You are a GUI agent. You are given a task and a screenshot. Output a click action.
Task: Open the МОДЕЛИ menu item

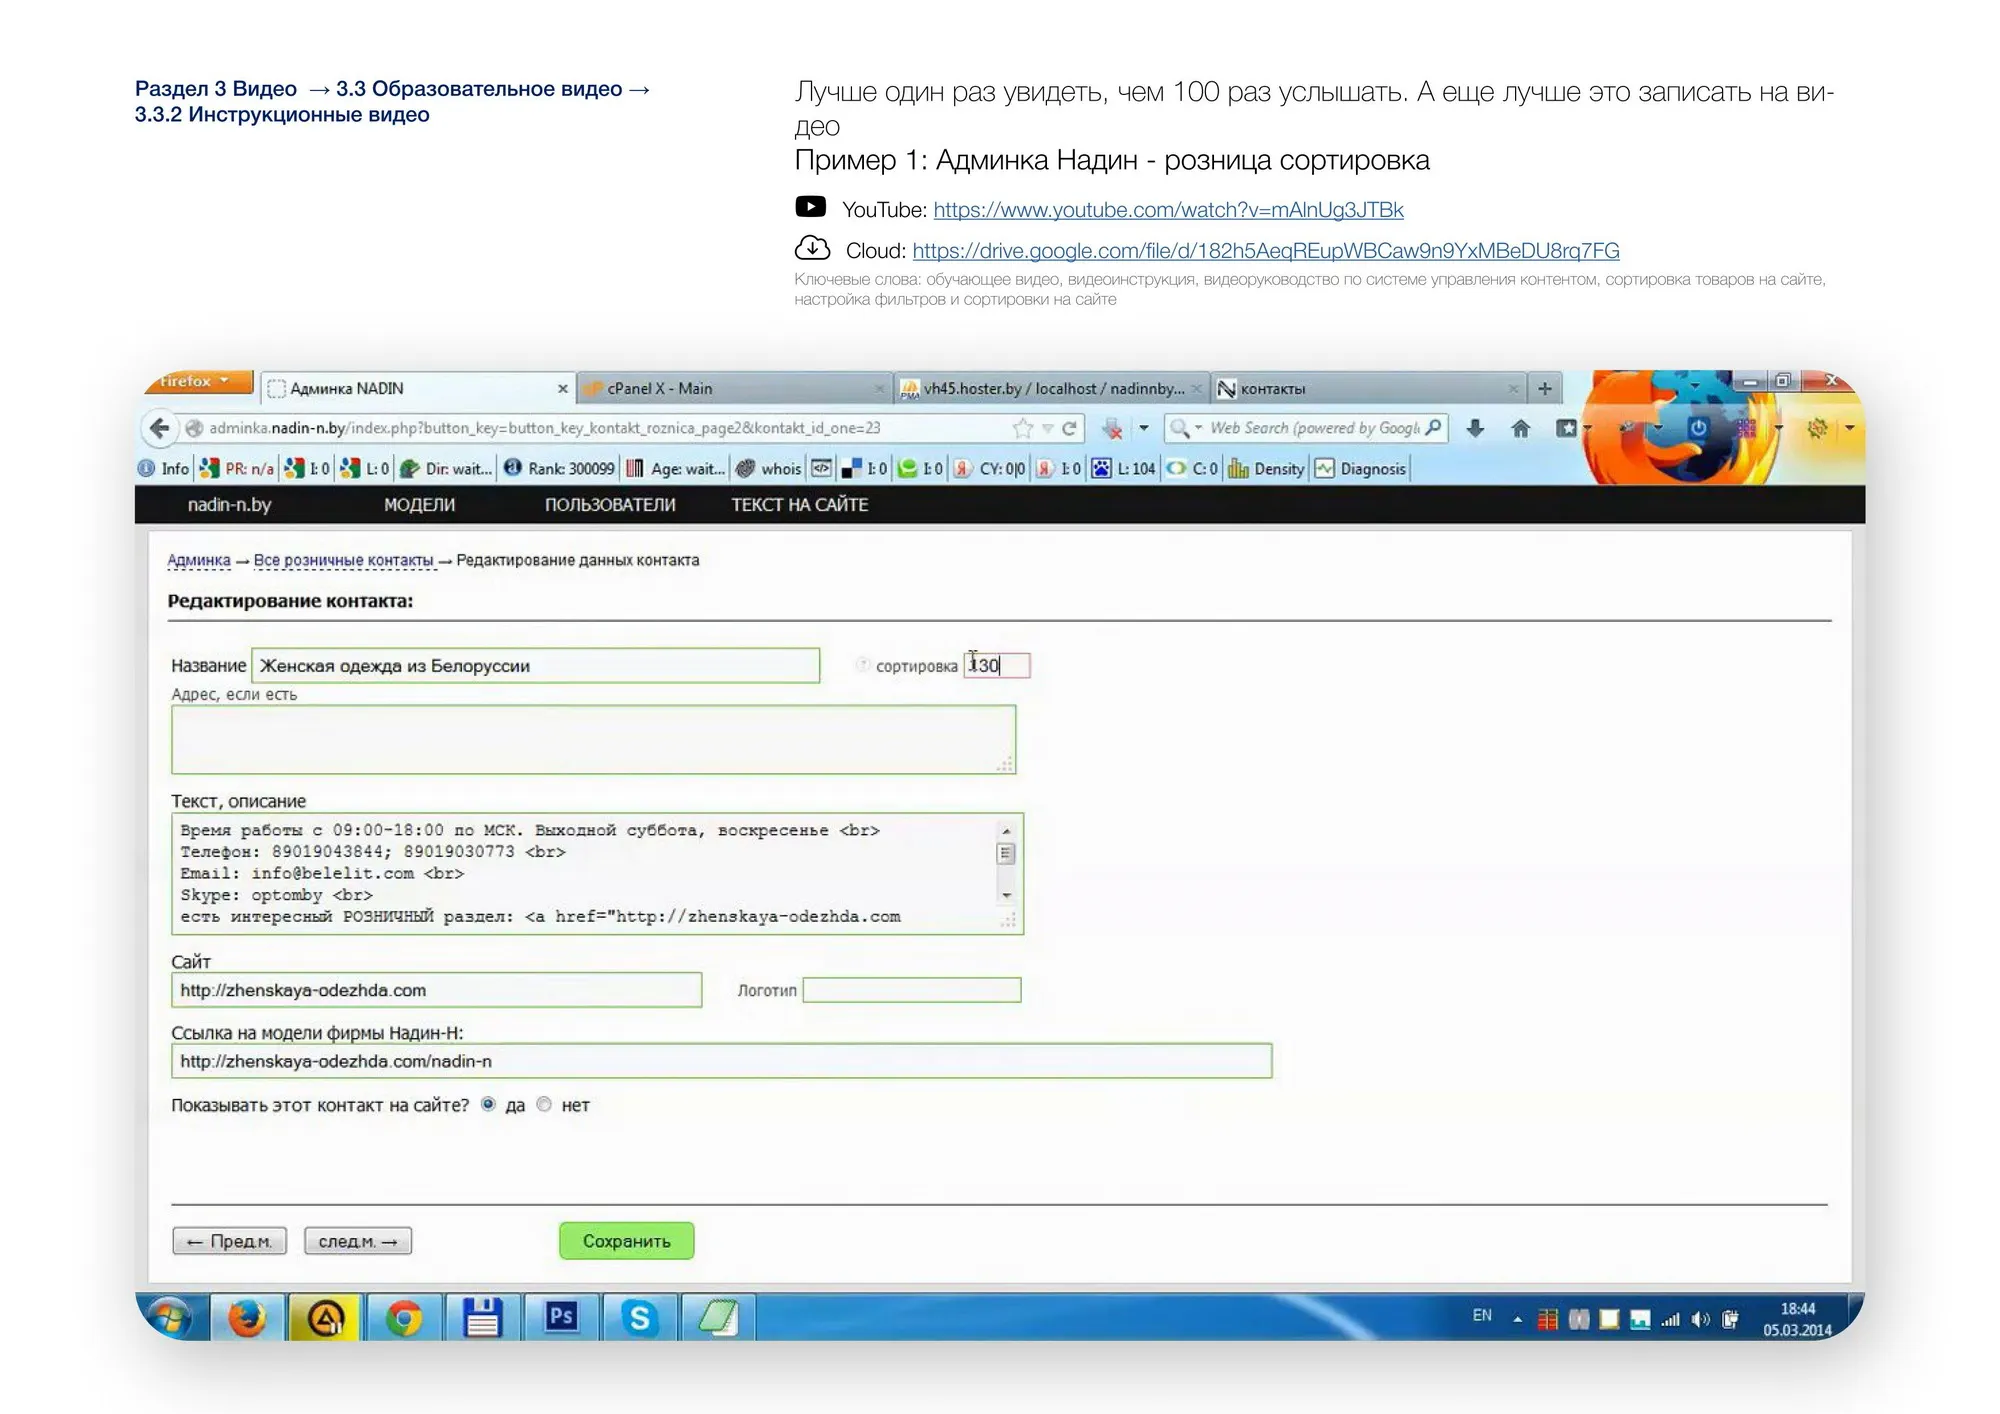(419, 505)
